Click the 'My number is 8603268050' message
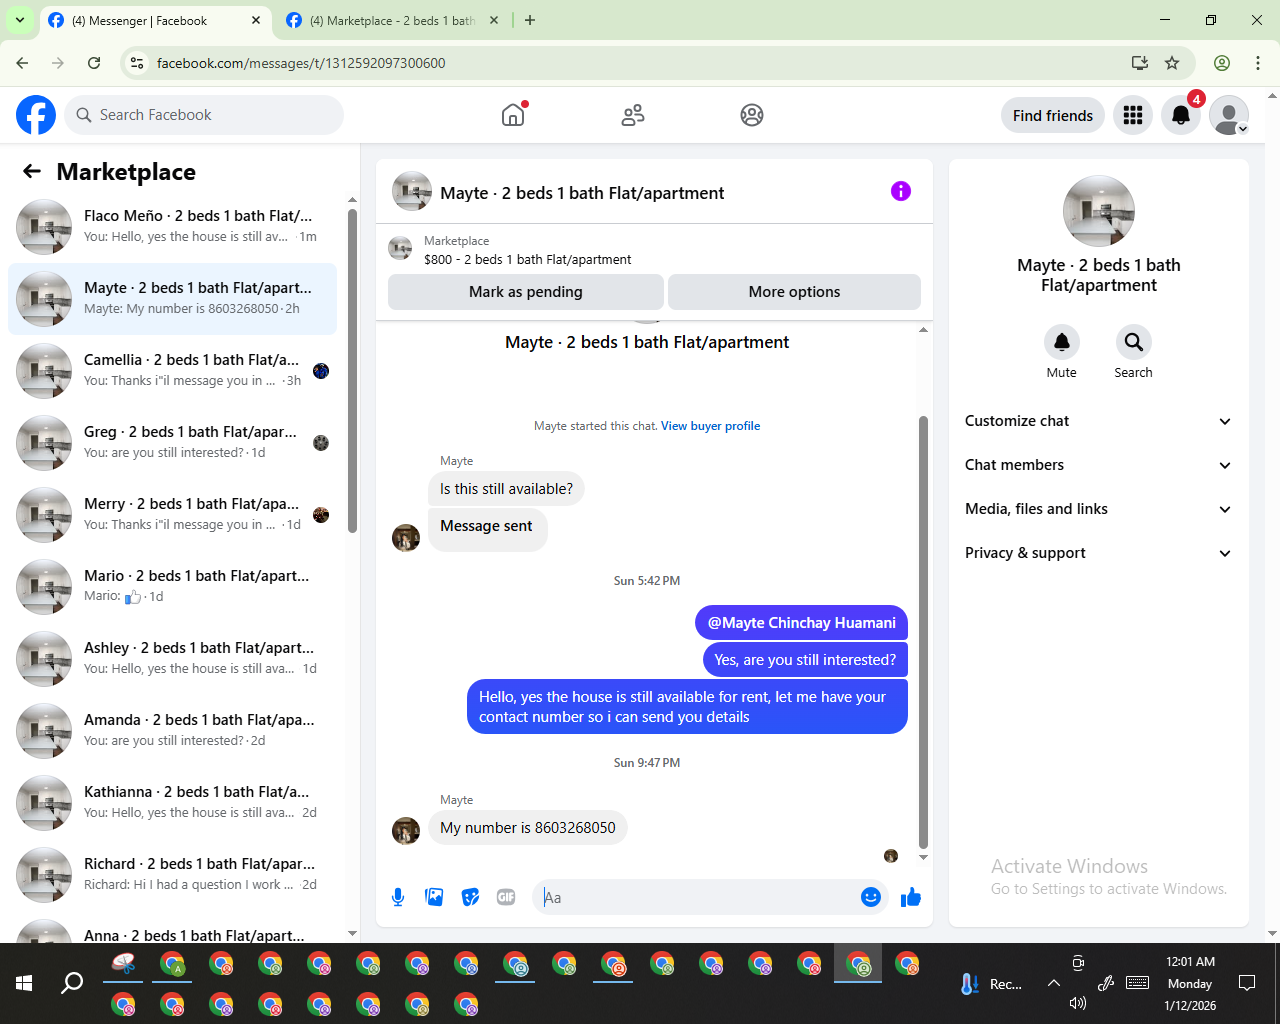This screenshot has width=1280, height=1024. (x=528, y=828)
